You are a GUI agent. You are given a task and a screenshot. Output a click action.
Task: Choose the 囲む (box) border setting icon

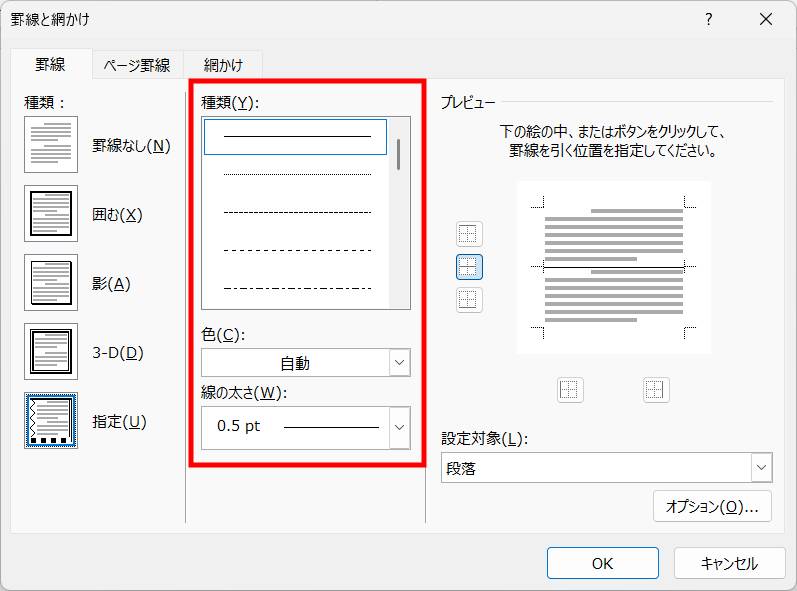coord(51,214)
